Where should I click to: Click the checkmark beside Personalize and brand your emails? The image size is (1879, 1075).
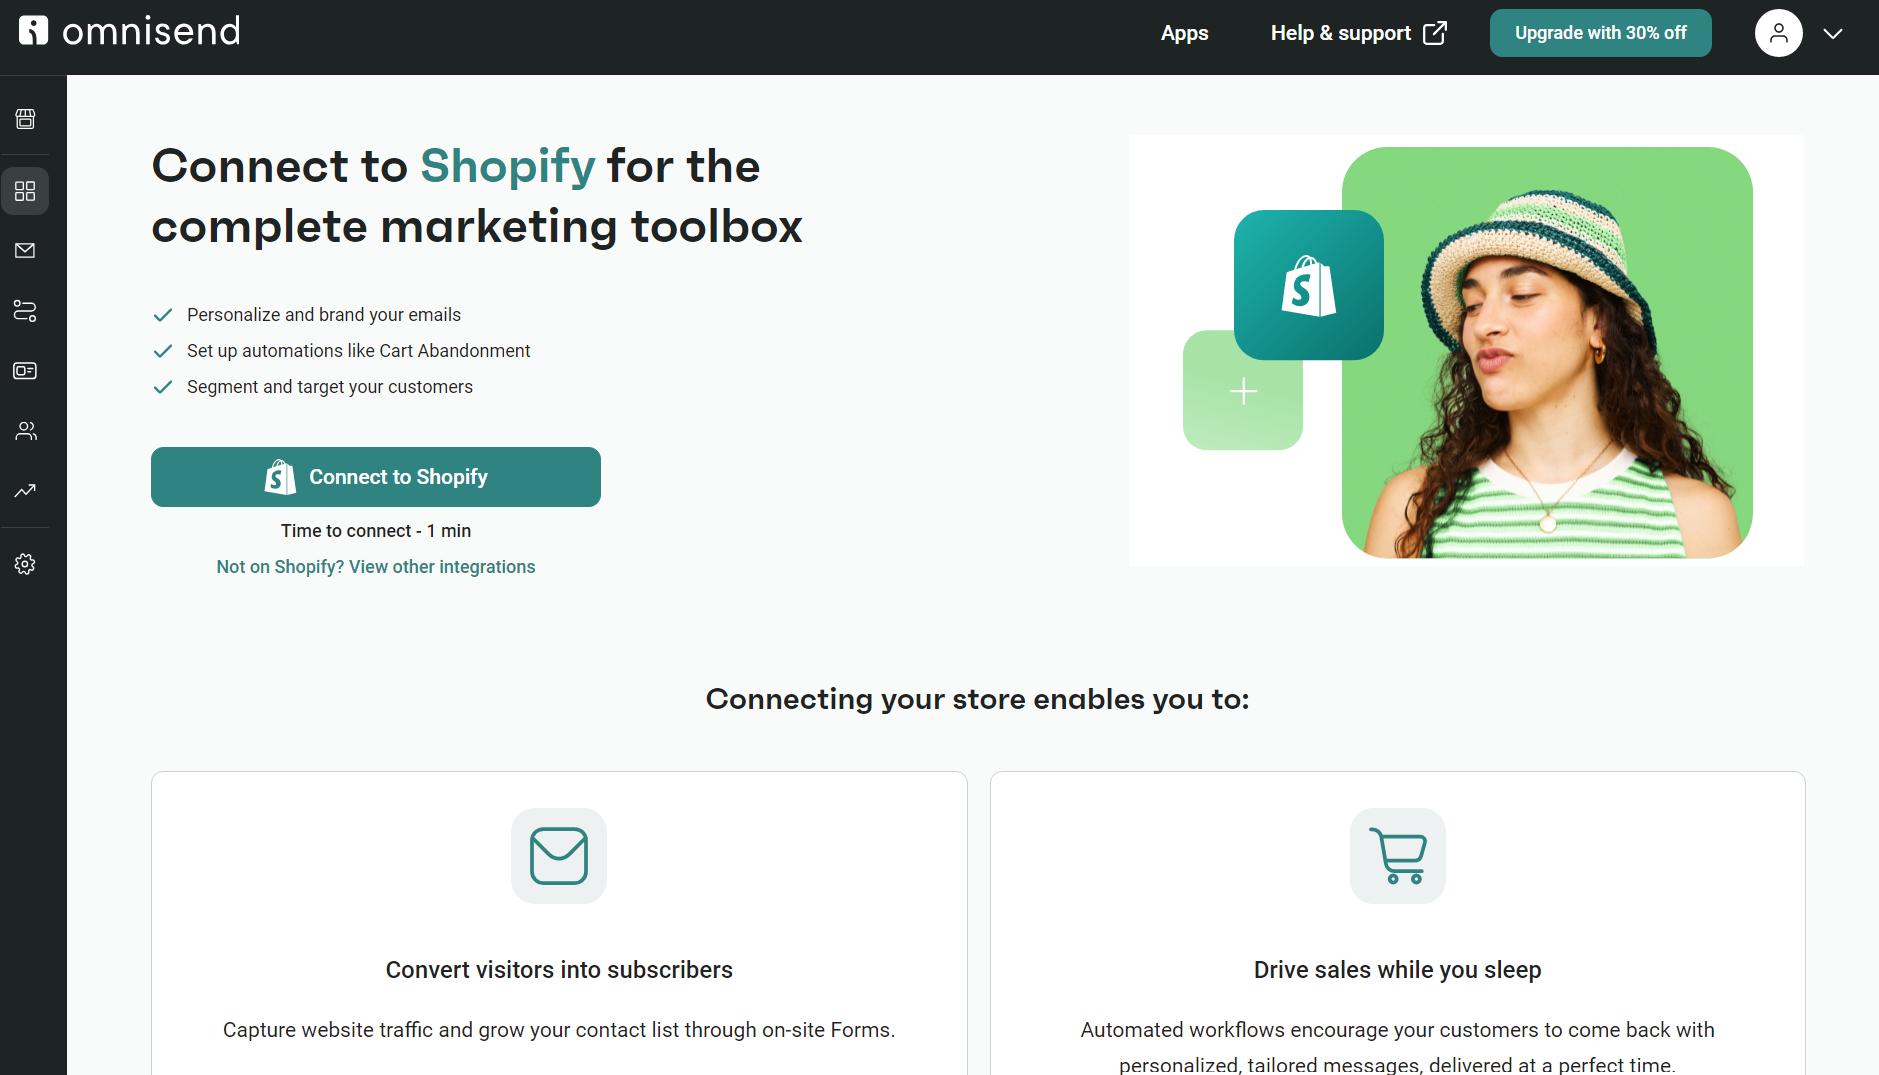pyautogui.click(x=163, y=314)
